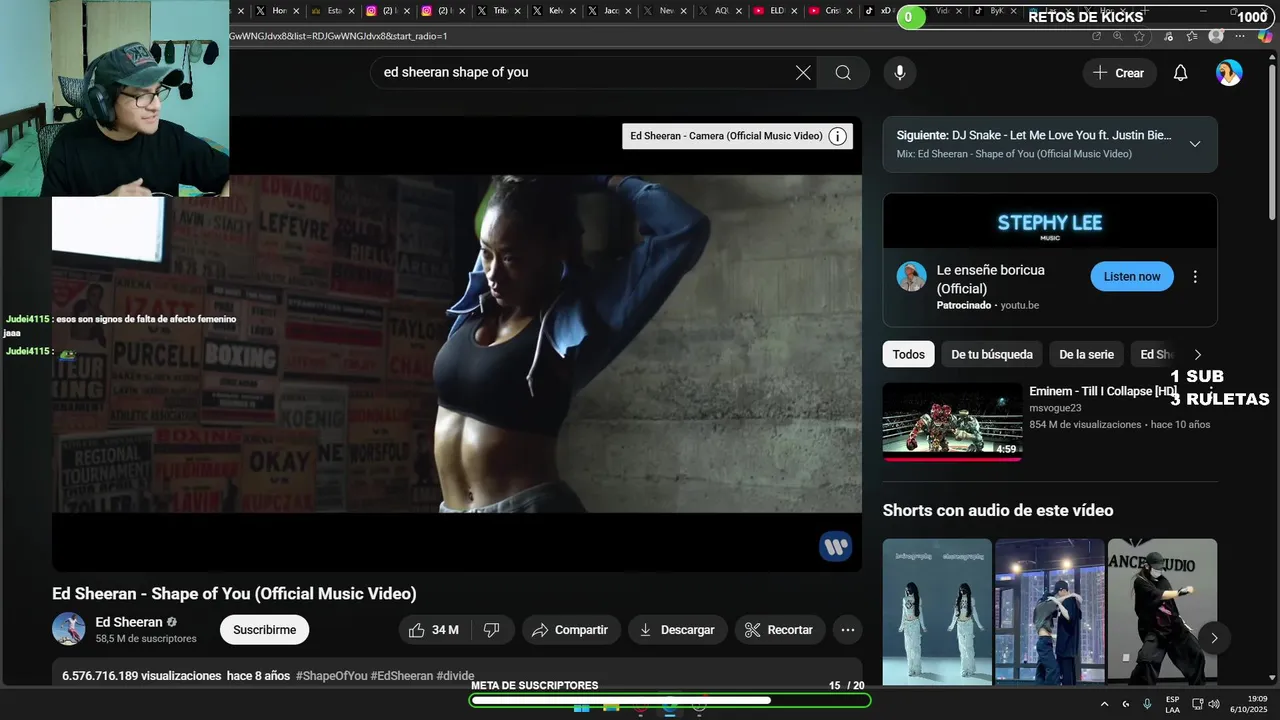The image size is (1280, 720).
Task: Open the #ShapeOfYou hashtag link
Action: 331,676
